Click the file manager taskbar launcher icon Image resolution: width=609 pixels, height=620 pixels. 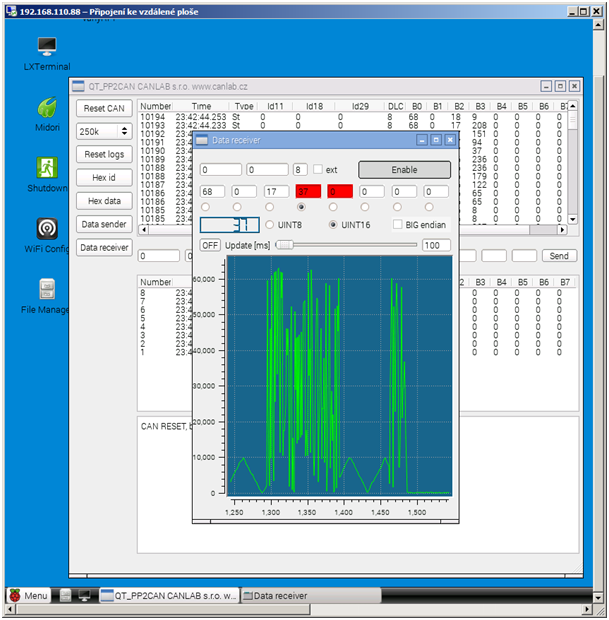point(65,595)
